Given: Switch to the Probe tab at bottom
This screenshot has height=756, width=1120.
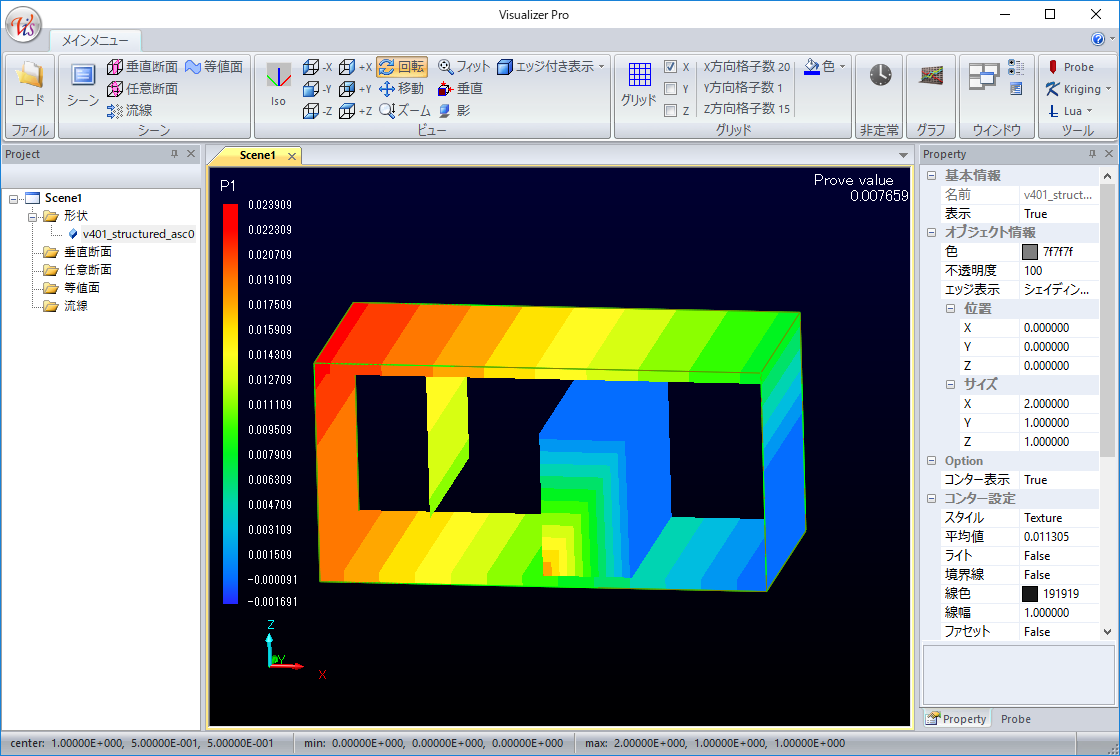Looking at the screenshot, I should (1015, 719).
